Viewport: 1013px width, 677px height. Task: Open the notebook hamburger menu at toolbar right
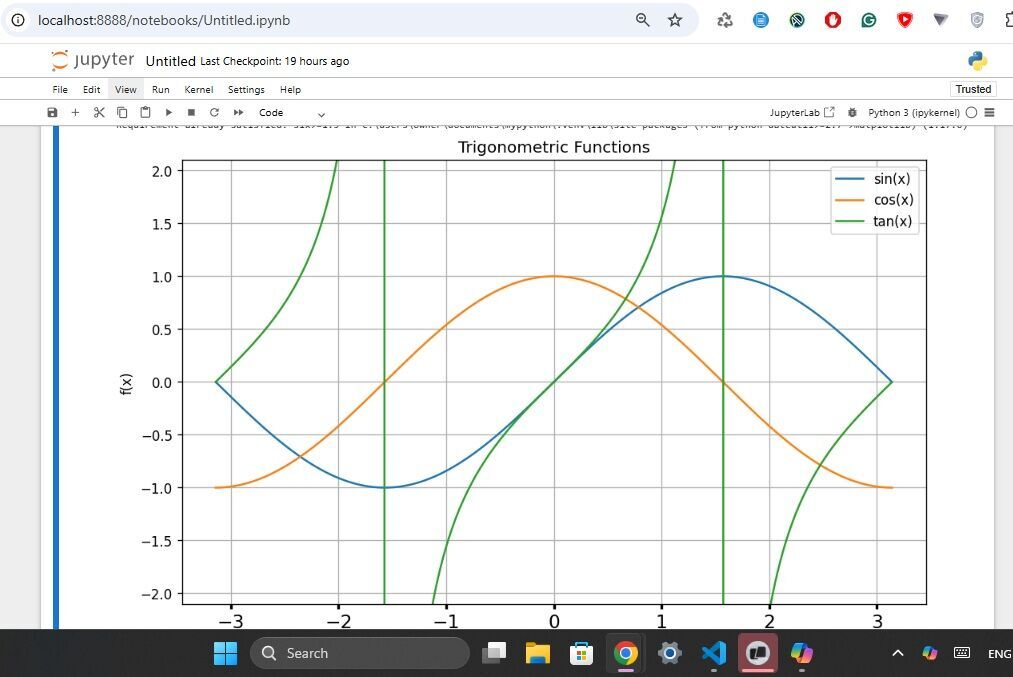pos(989,113)
